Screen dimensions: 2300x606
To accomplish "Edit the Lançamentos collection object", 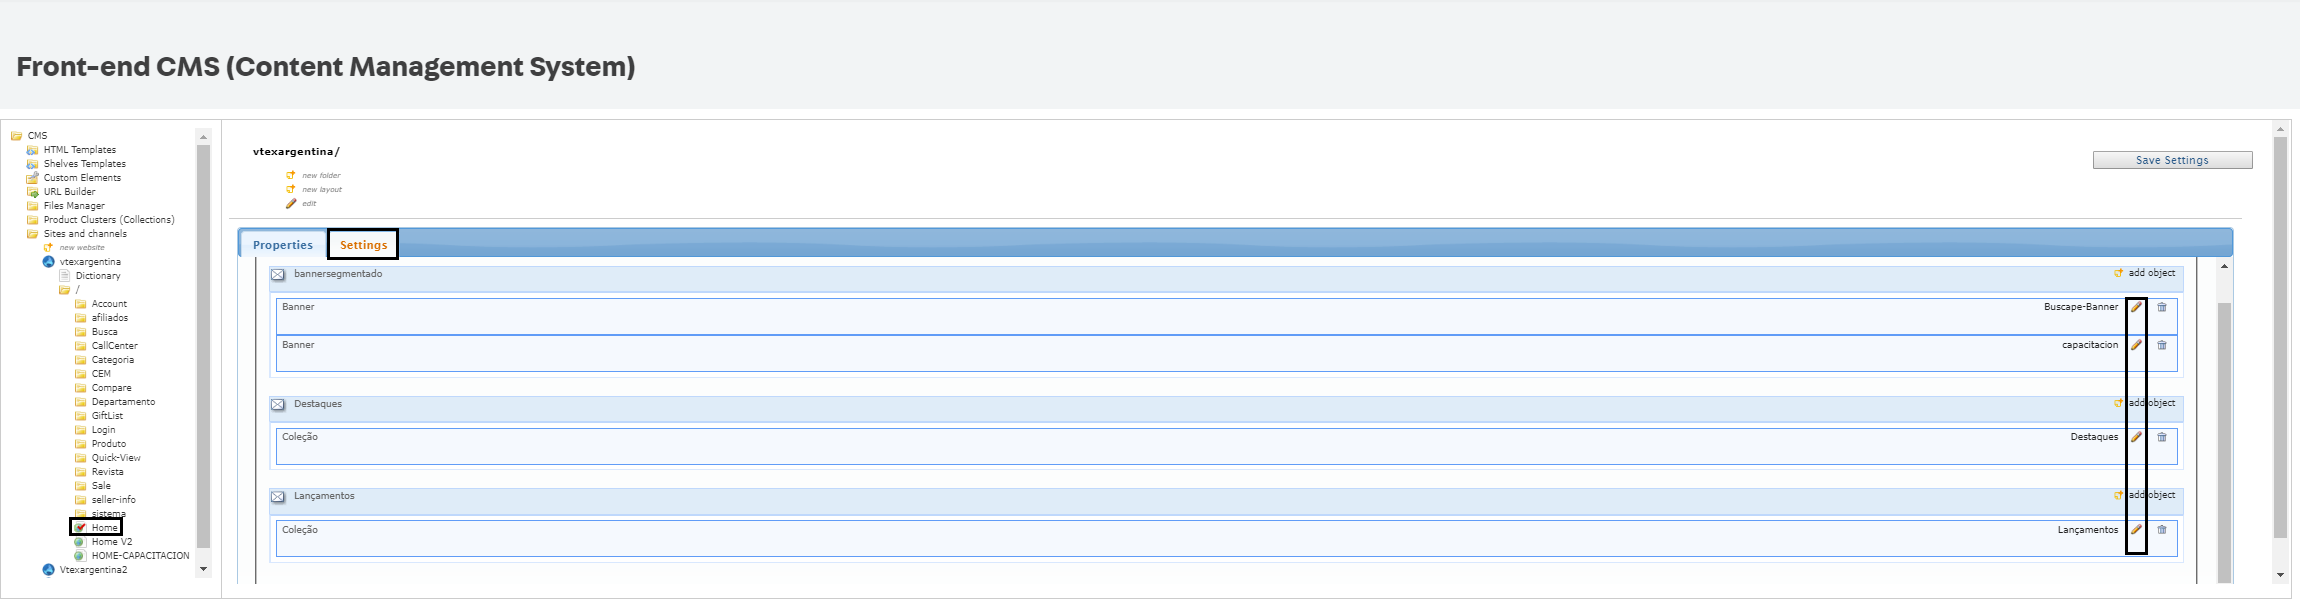I will coord(2136,531).
